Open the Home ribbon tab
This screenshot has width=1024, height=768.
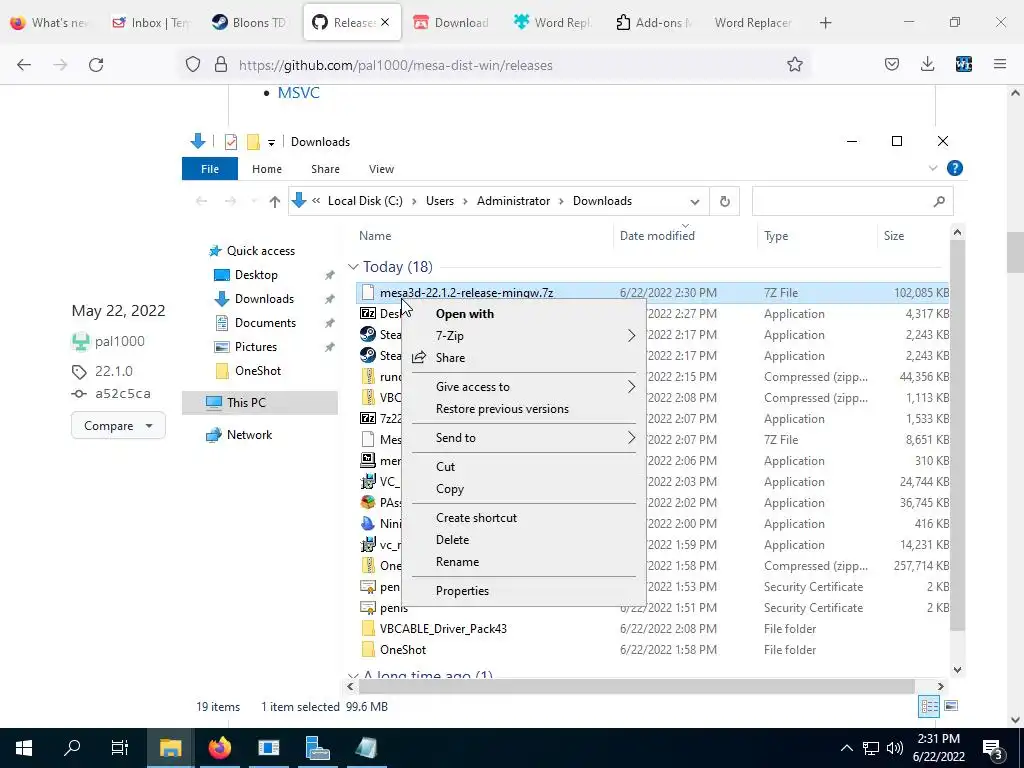coord(266,168)
